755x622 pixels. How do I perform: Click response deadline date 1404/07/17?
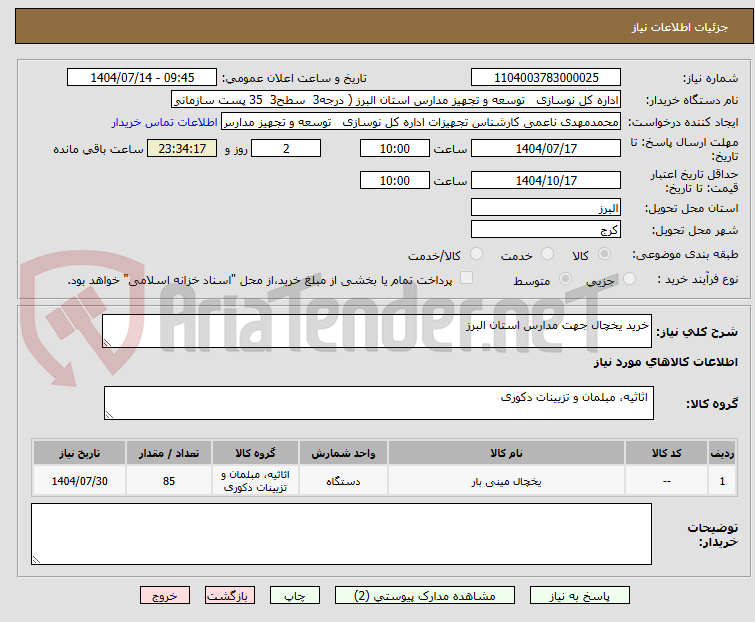[546, 148]
